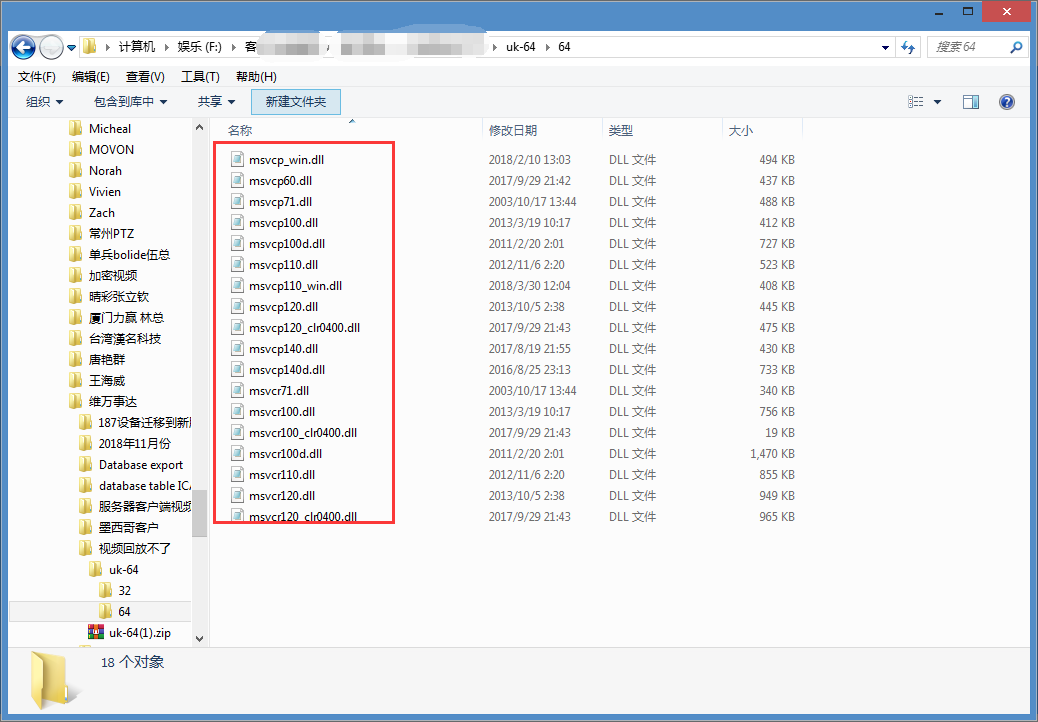This screenshot has height=722, width=1038.
Task: Sort by the 类型 column header
Action: pos(621,130)
